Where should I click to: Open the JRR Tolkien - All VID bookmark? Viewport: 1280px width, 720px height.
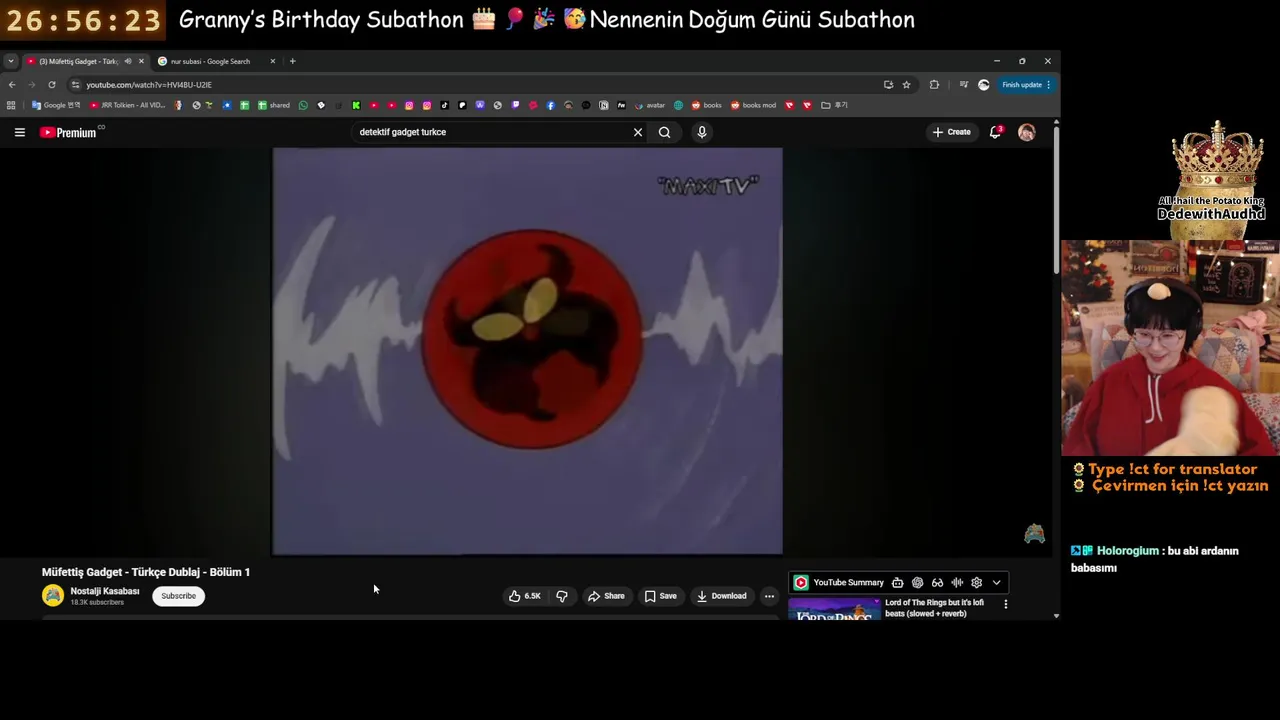(127, 105)
